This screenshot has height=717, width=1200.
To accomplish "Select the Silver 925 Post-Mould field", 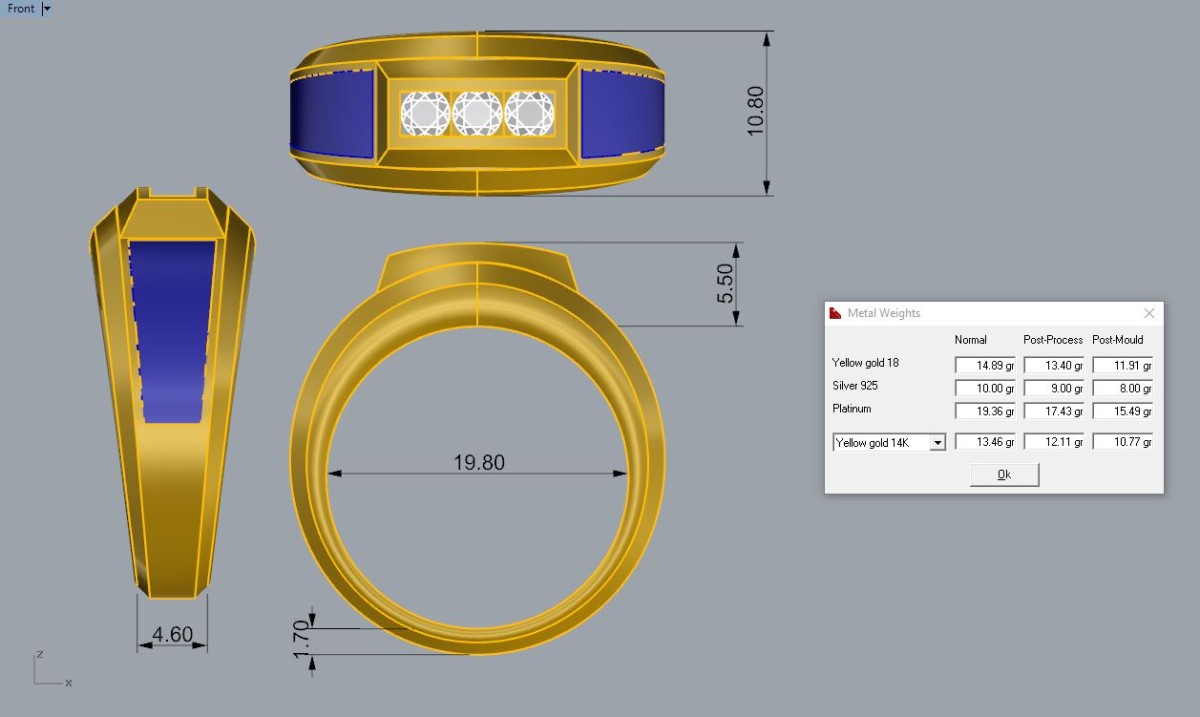I will tap(1122, 388).
